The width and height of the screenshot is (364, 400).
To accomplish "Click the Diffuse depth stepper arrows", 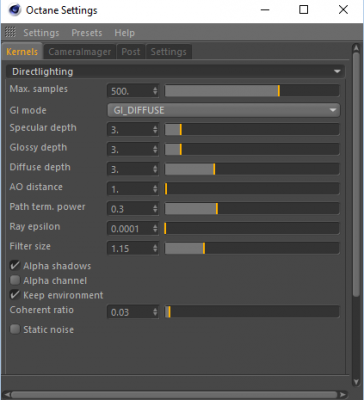I will point(155,169).
